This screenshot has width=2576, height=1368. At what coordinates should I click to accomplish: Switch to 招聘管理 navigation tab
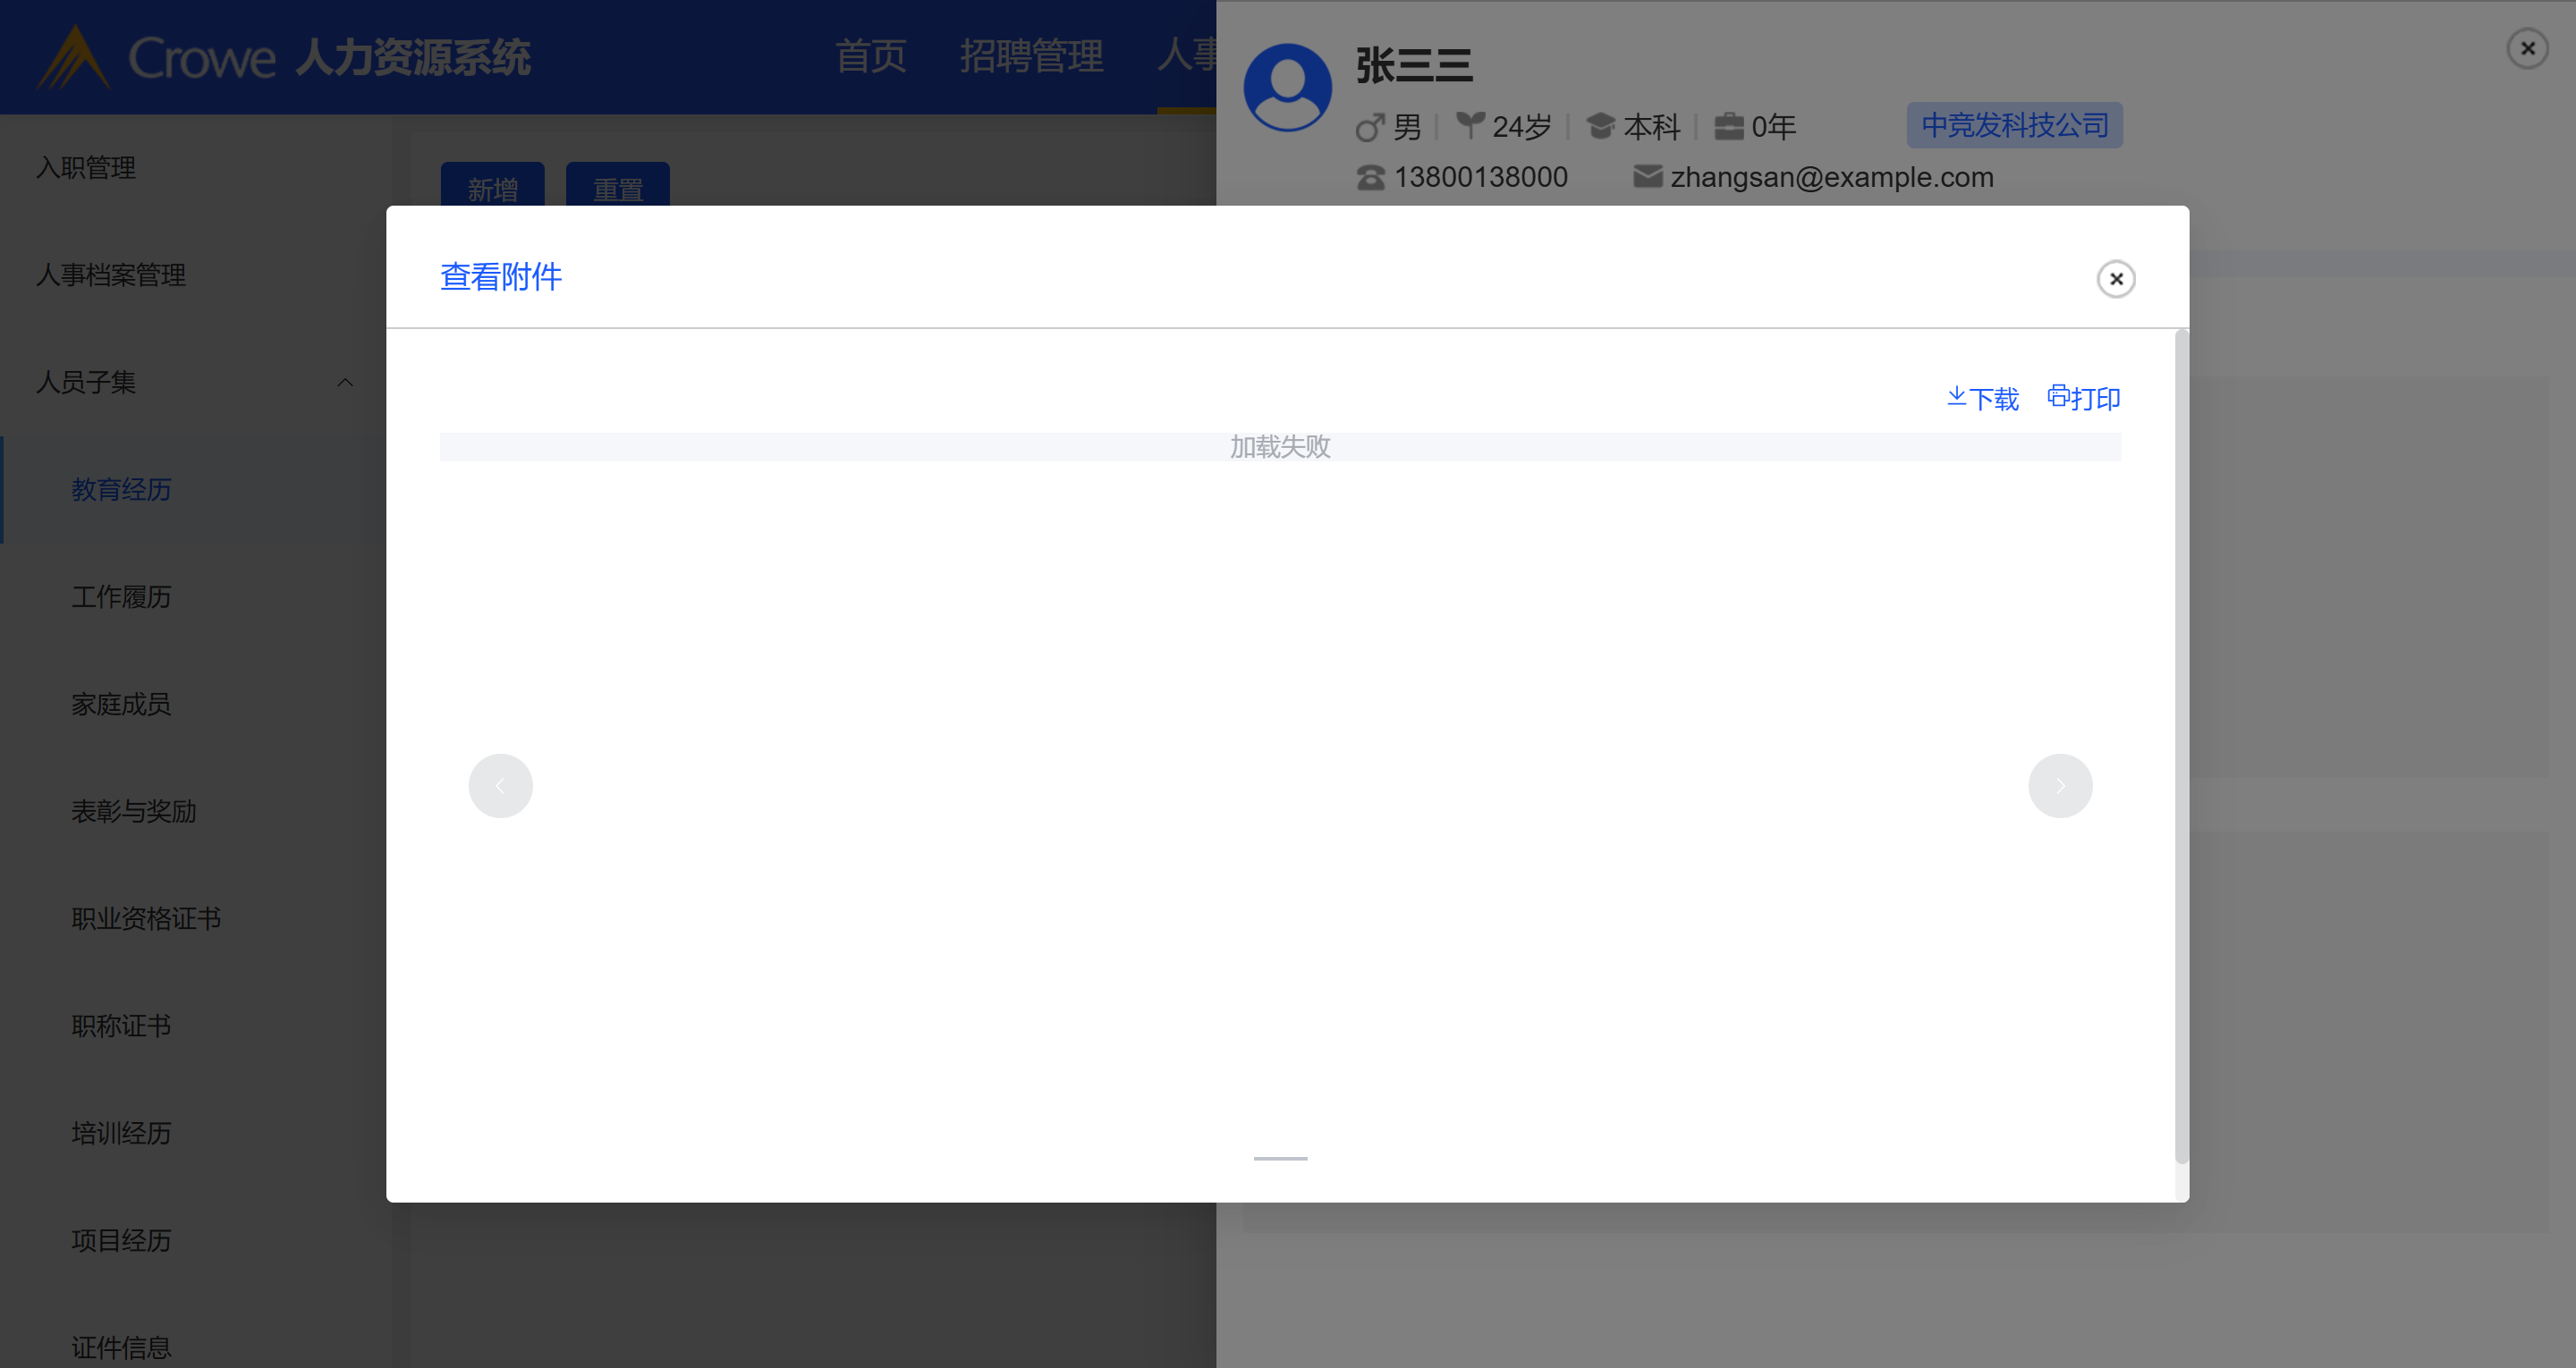[1031, 56]
